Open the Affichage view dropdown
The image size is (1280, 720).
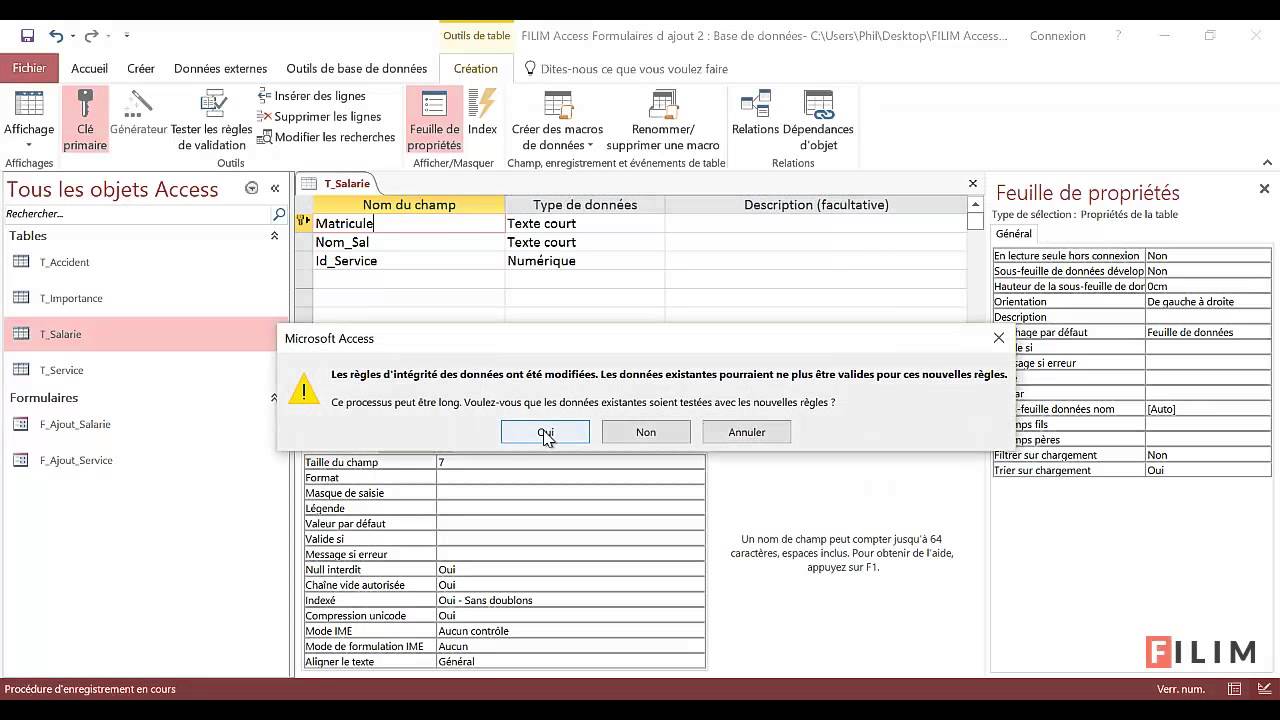tap(29, 120)
